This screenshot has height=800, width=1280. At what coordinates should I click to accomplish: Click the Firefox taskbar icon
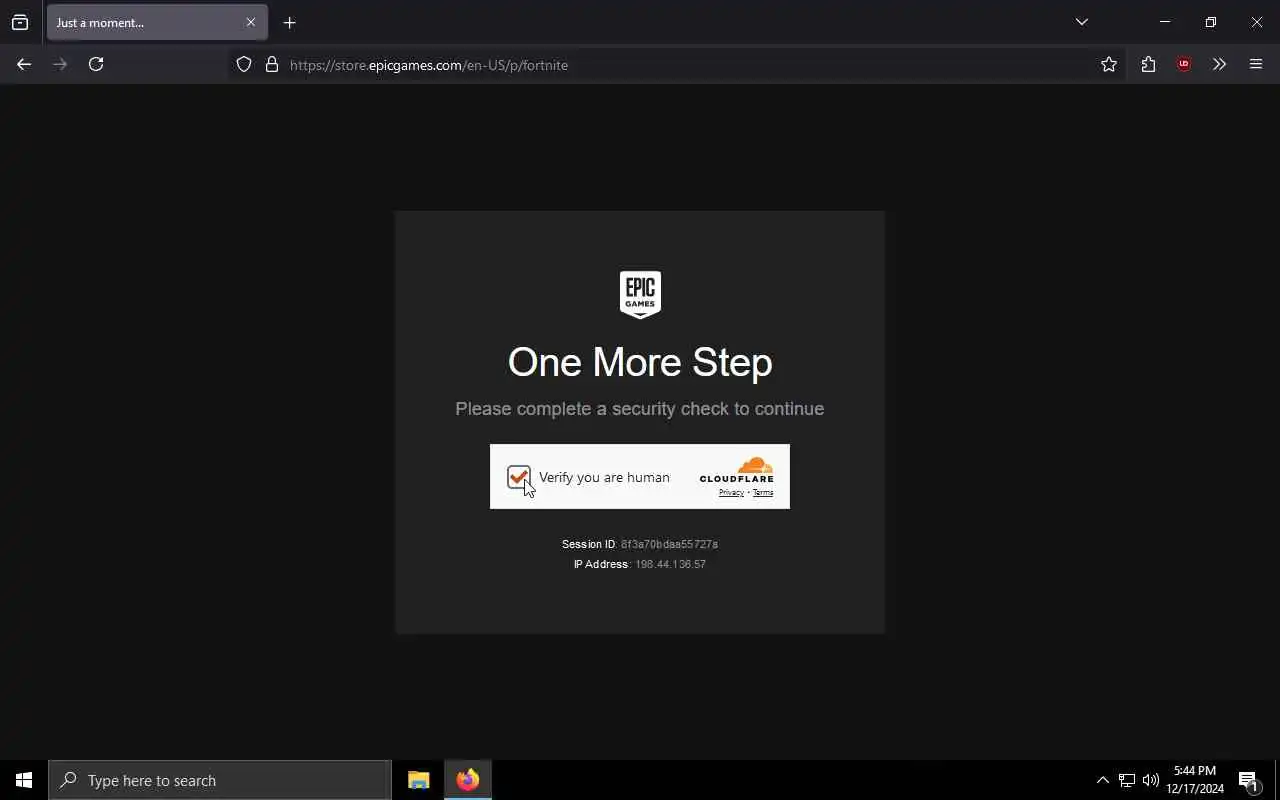click(x=468, y=780)
